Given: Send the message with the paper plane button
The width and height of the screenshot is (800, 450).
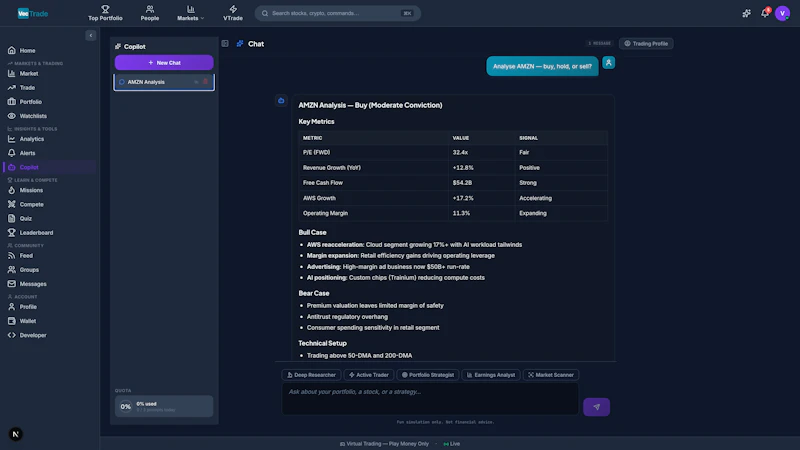Looking at the screenshot, I should pyautogui.click(x=596, y=407).
